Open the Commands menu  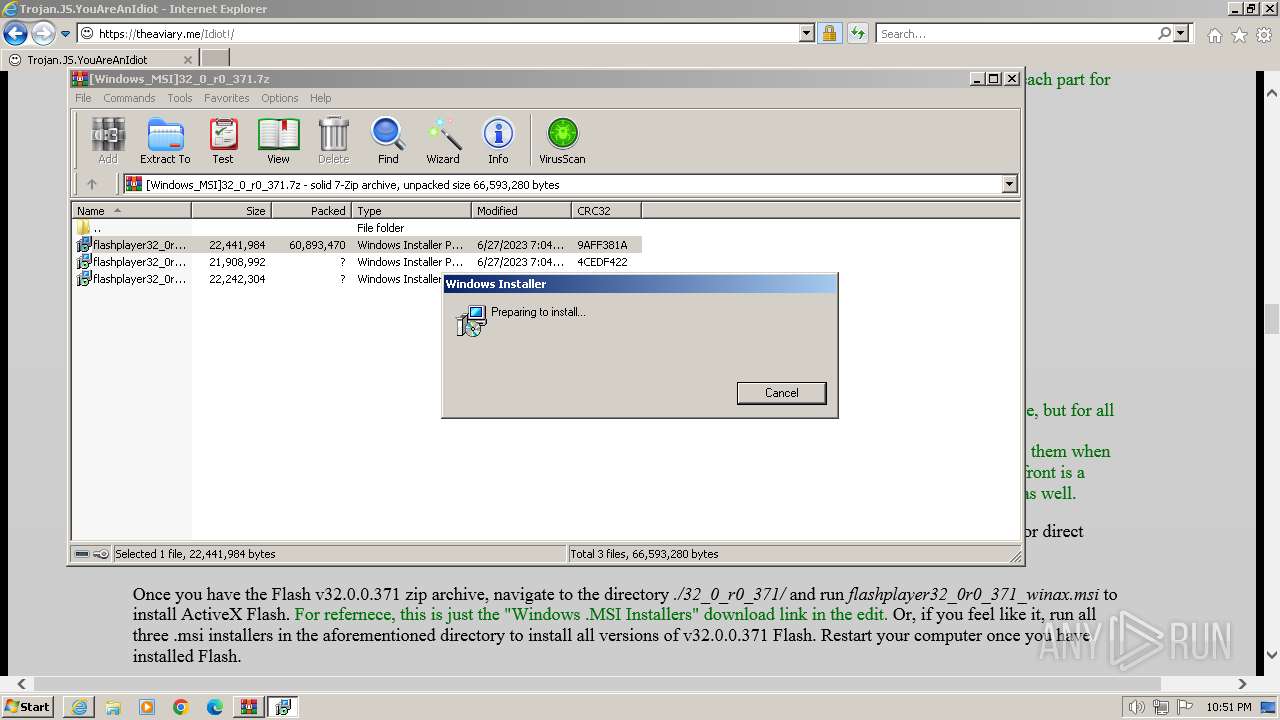click(x=129, y=98)
